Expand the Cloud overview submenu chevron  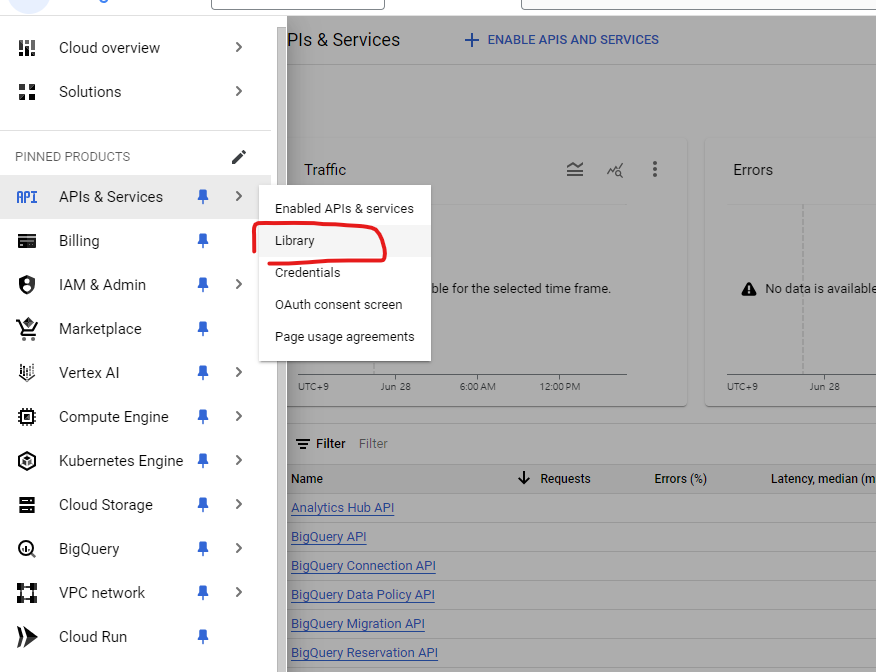239,47
